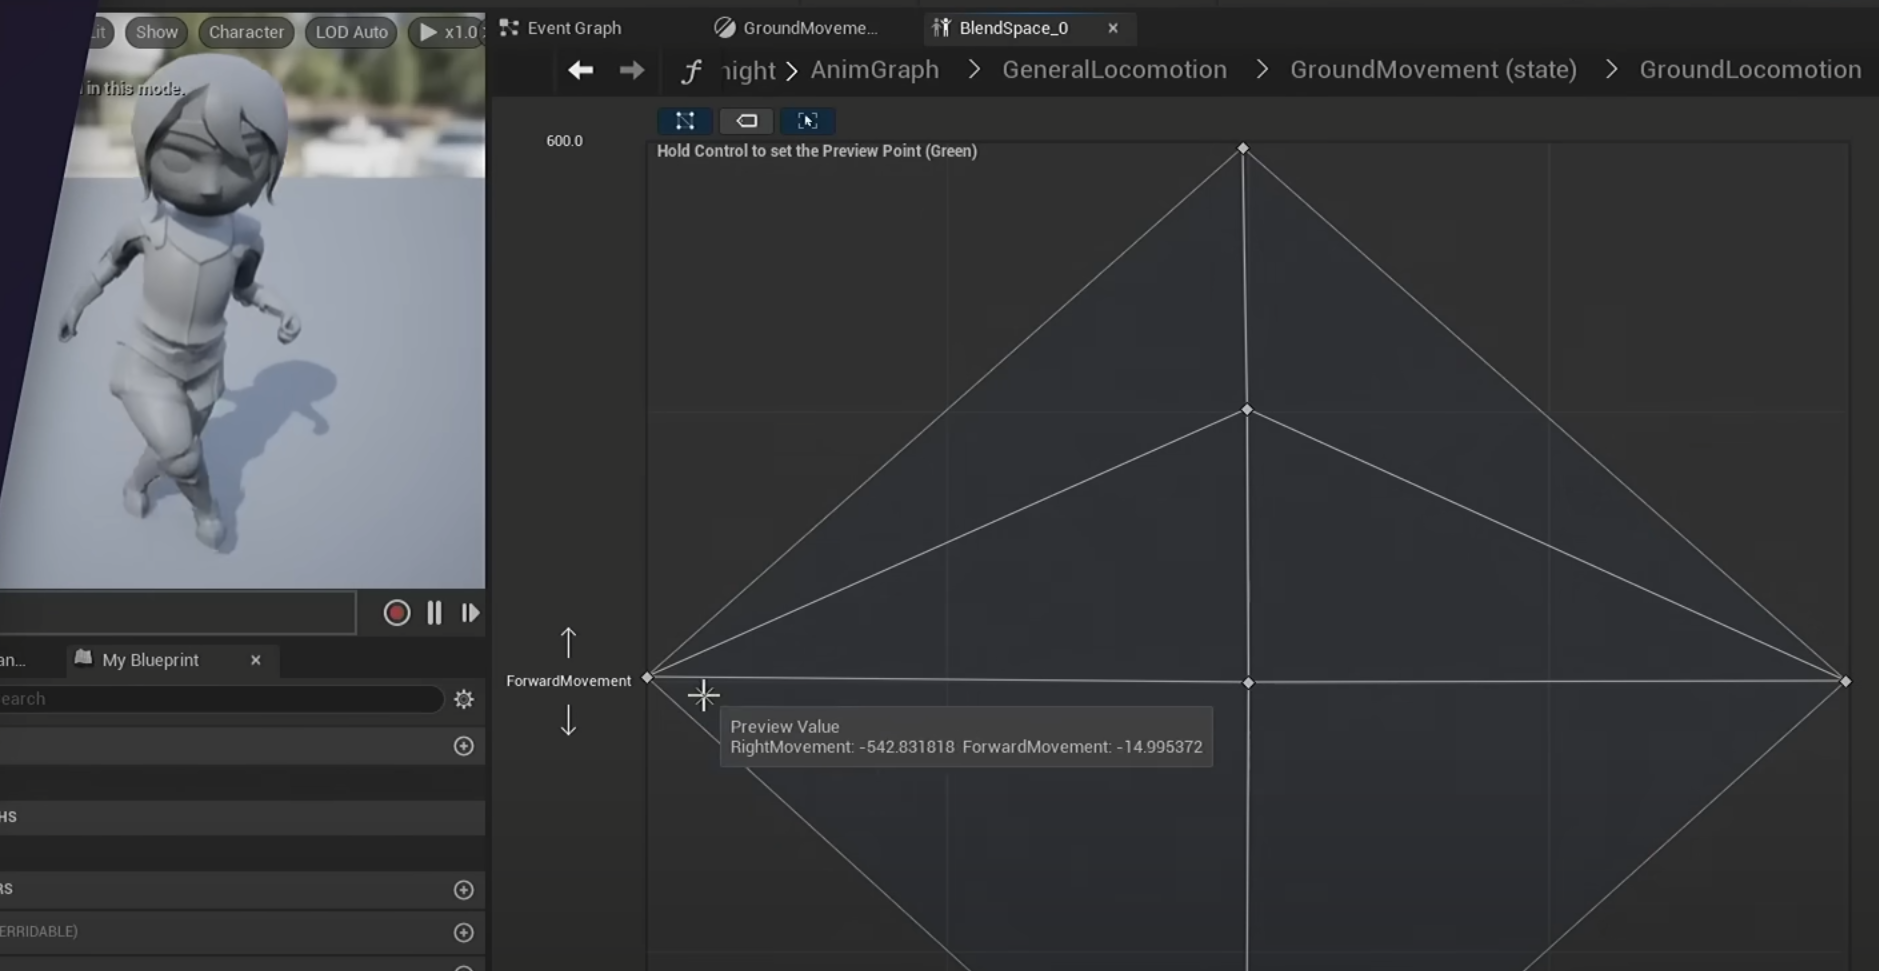Toggle the stretch-to-fit cursor button
Viewport: 1879px width, 971px height.
[808, 121]
